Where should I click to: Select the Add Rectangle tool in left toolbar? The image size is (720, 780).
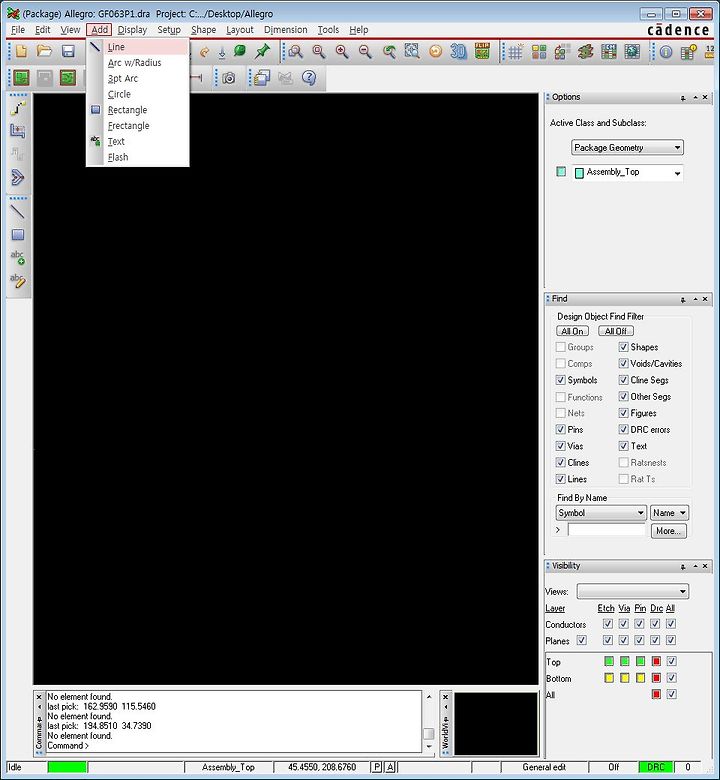(x=17, y=235)
